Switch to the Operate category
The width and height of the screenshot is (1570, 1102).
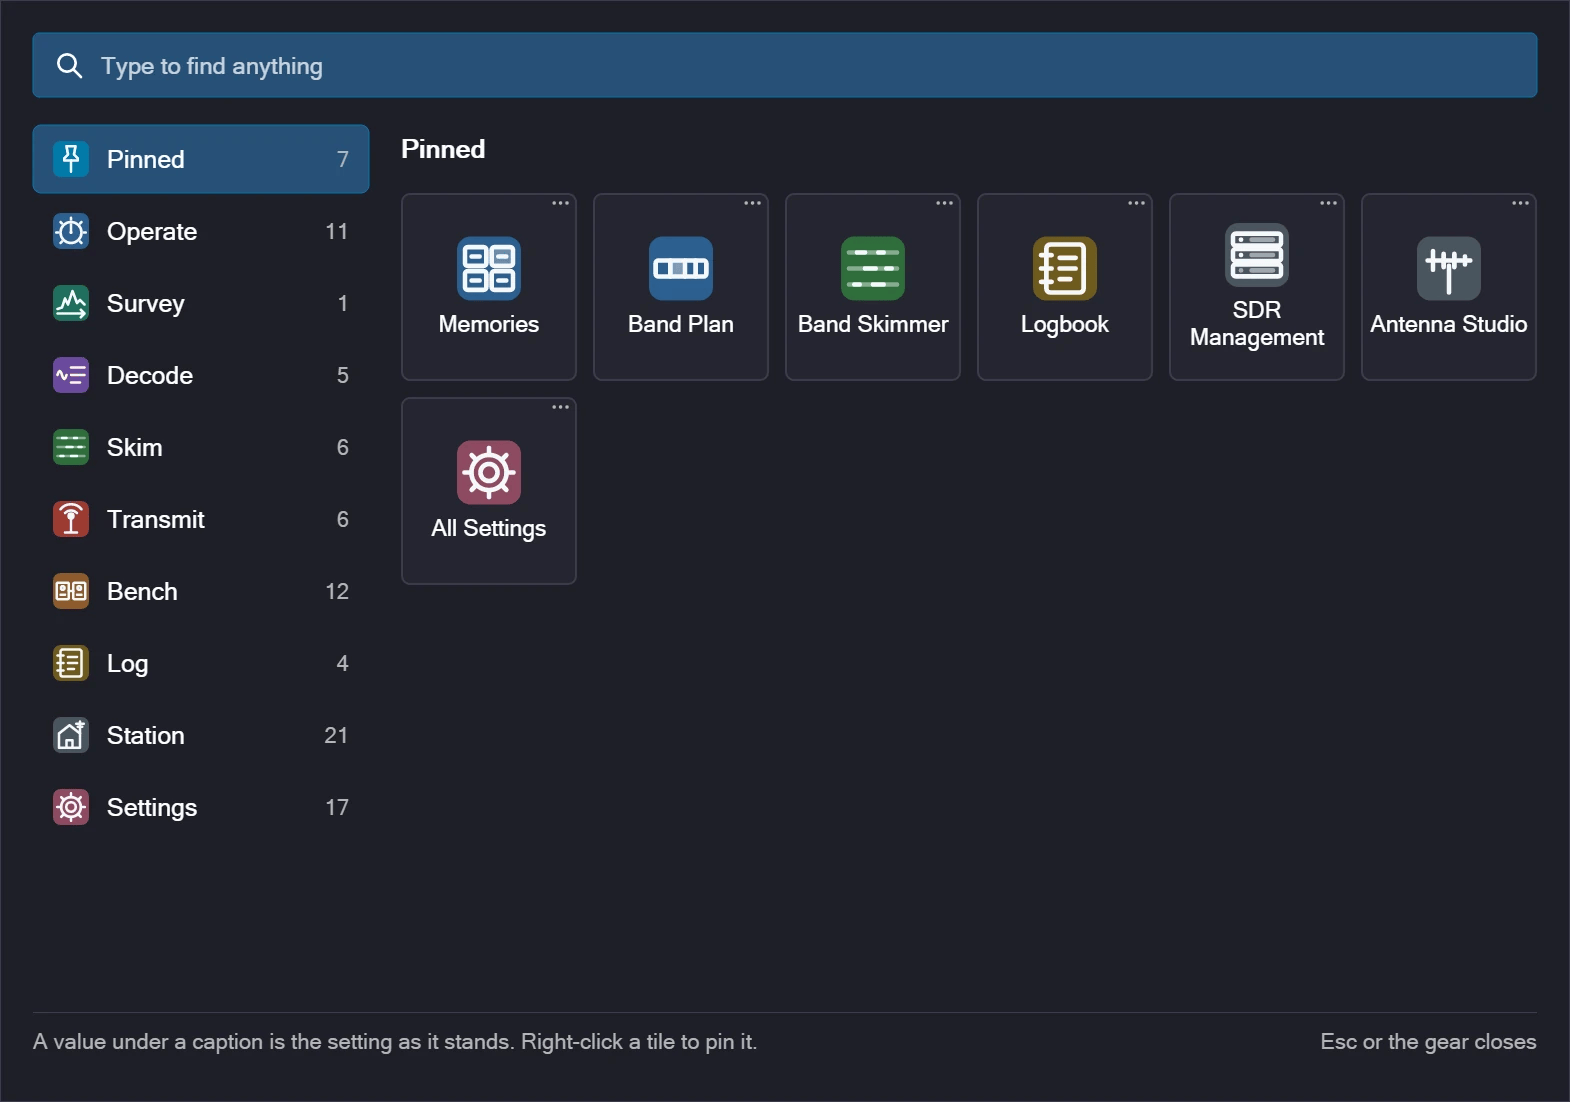click(x=201, y=231)
